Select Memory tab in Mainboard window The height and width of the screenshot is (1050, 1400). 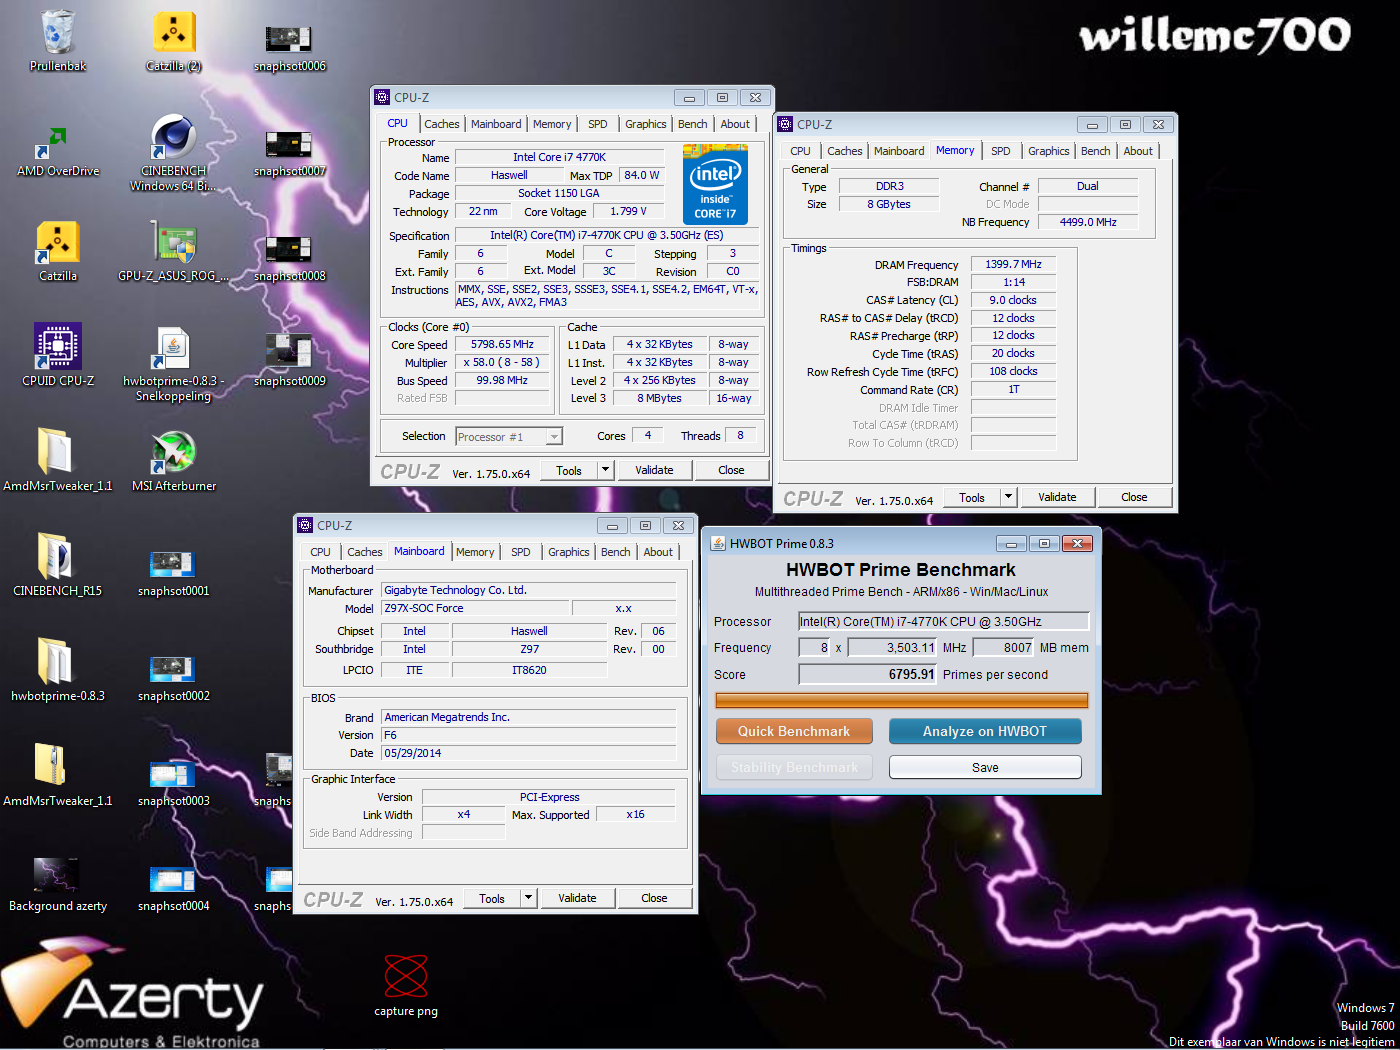point(475,552)
